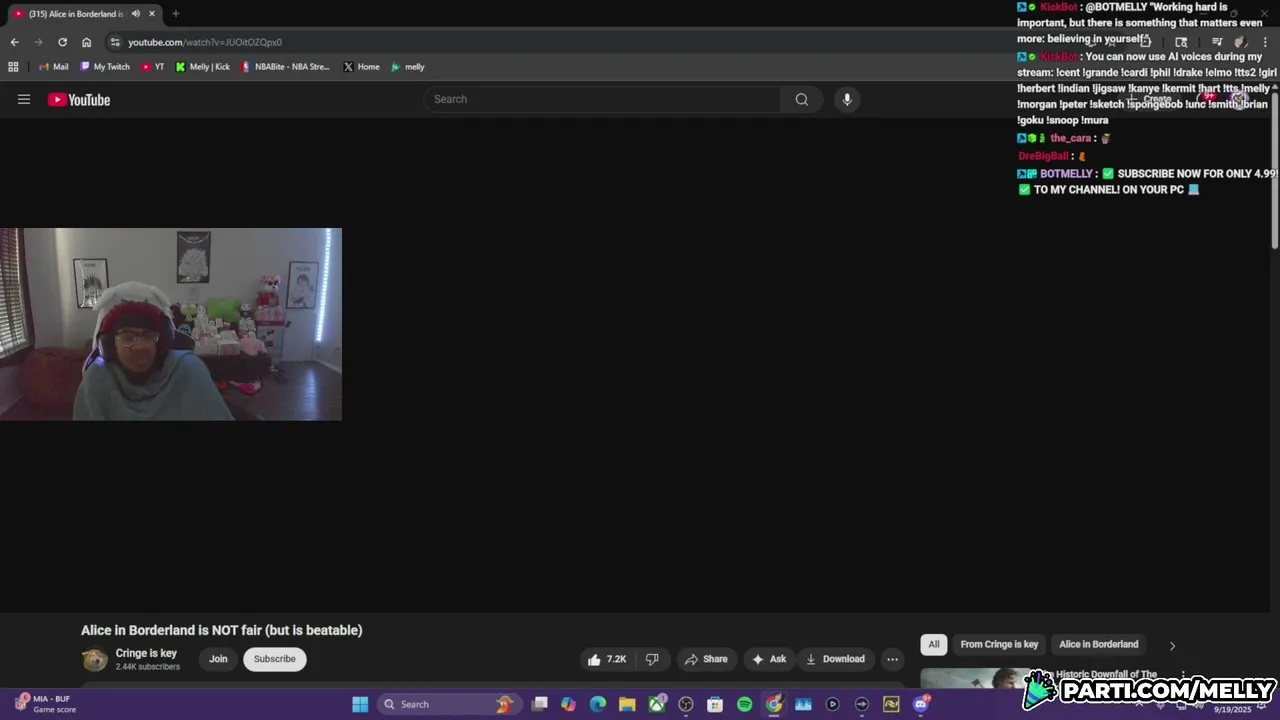Click the 2.44K subscribers text
Screen dimensions: 1280x720
click(x=148, y=667)
